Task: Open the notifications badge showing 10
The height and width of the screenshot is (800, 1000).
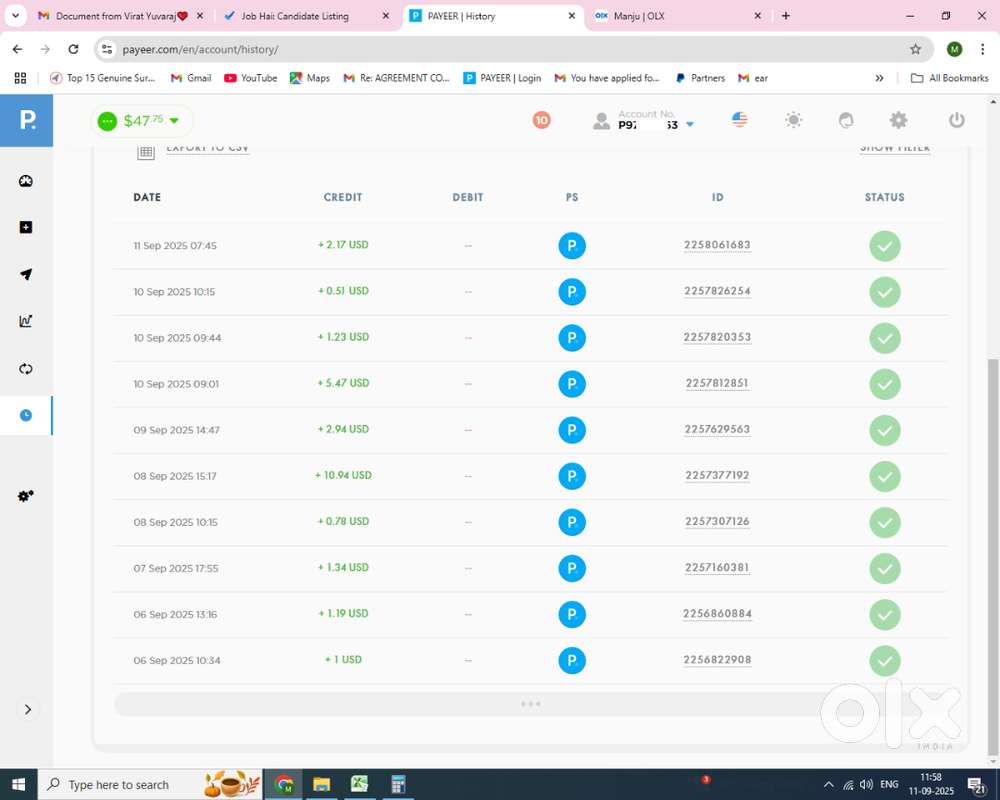Action: point(541,120)
